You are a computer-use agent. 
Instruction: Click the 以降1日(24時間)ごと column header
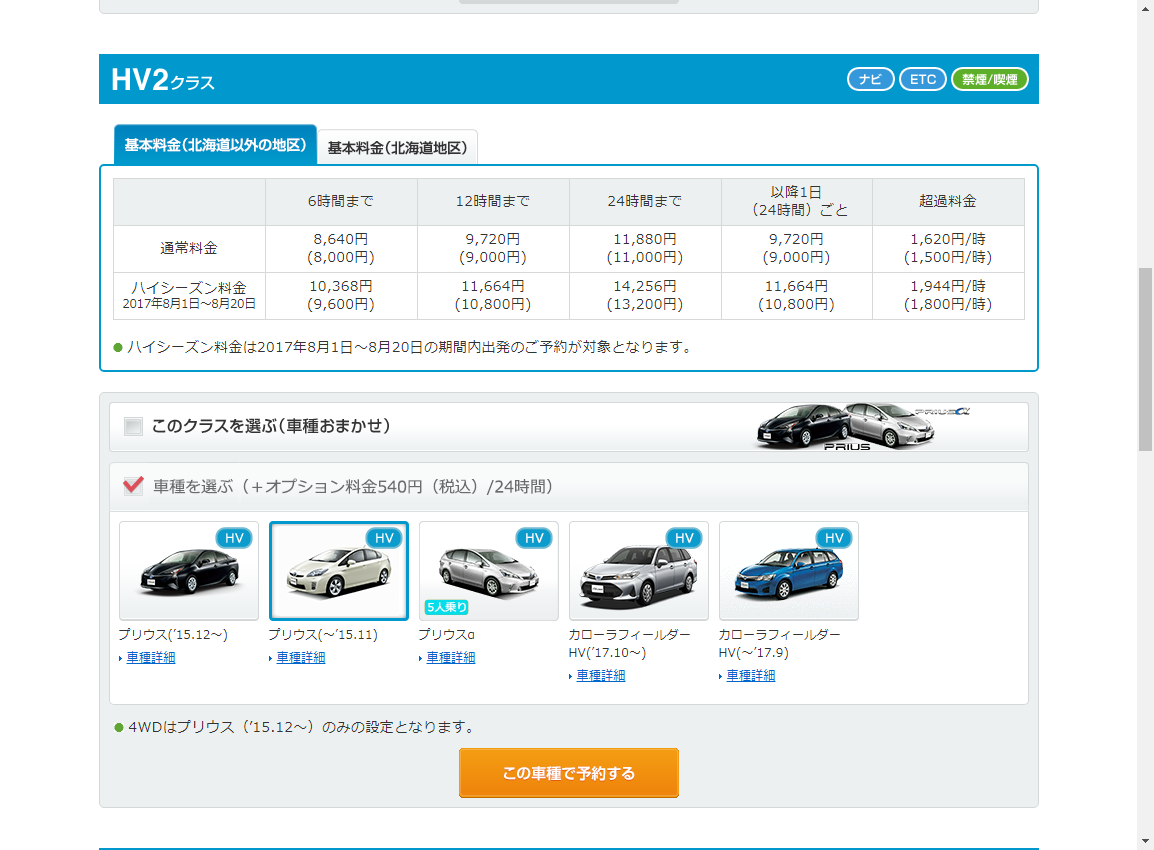[796, 201]
